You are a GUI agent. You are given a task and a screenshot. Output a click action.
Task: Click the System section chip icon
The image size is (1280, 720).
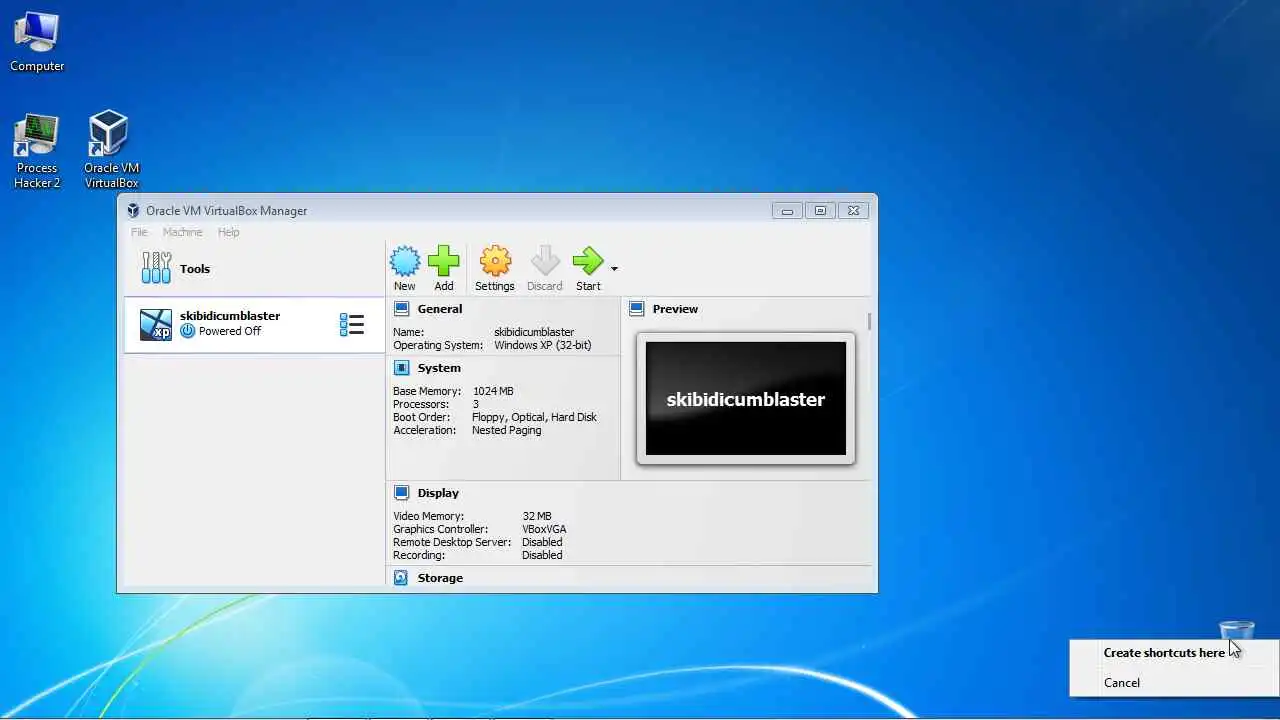402,368
